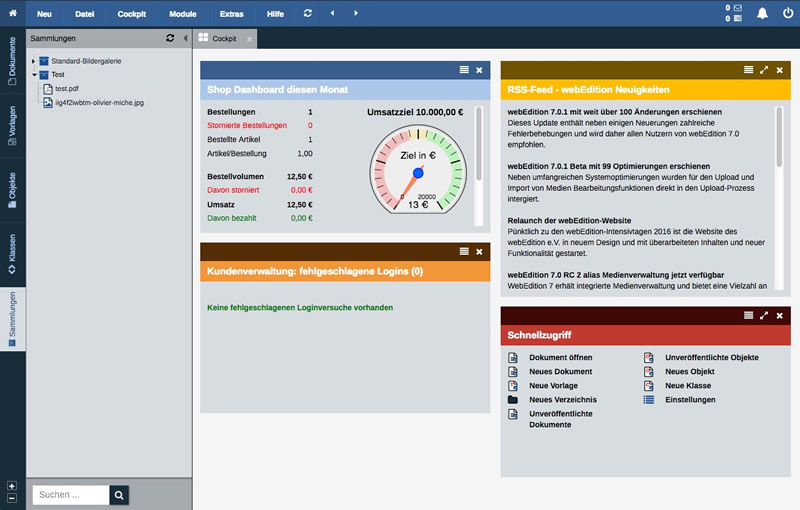Screen dimensions: 800x510
Task: Switch to Vorlagen sidebar tab
Action: 12,125
